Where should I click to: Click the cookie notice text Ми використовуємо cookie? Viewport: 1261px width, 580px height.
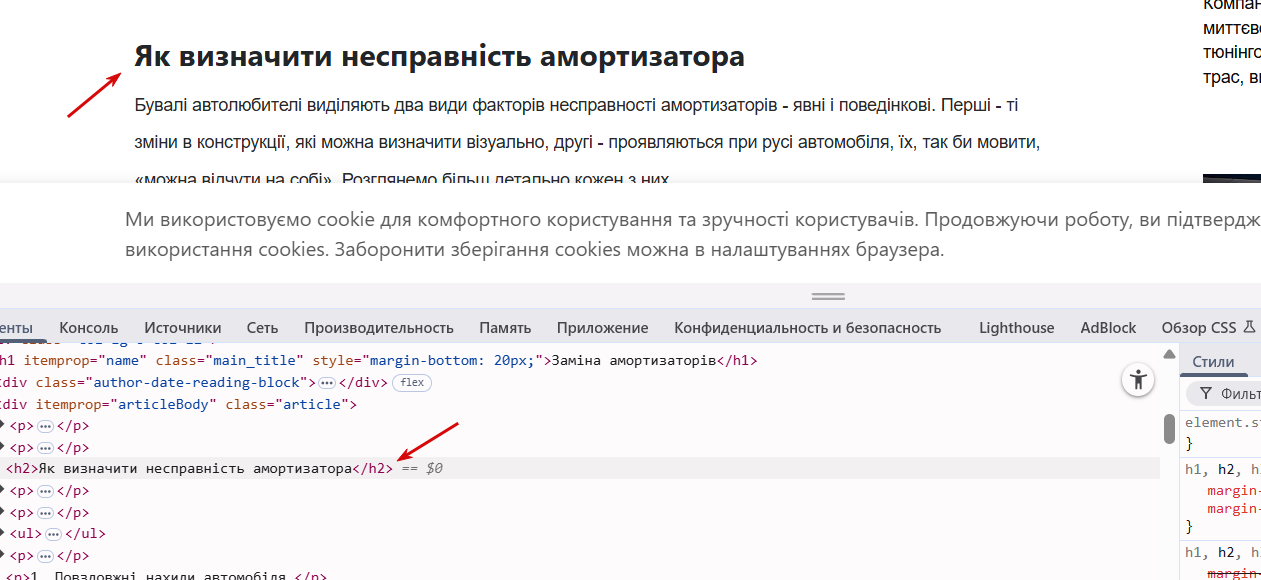[x=692, y=234]
